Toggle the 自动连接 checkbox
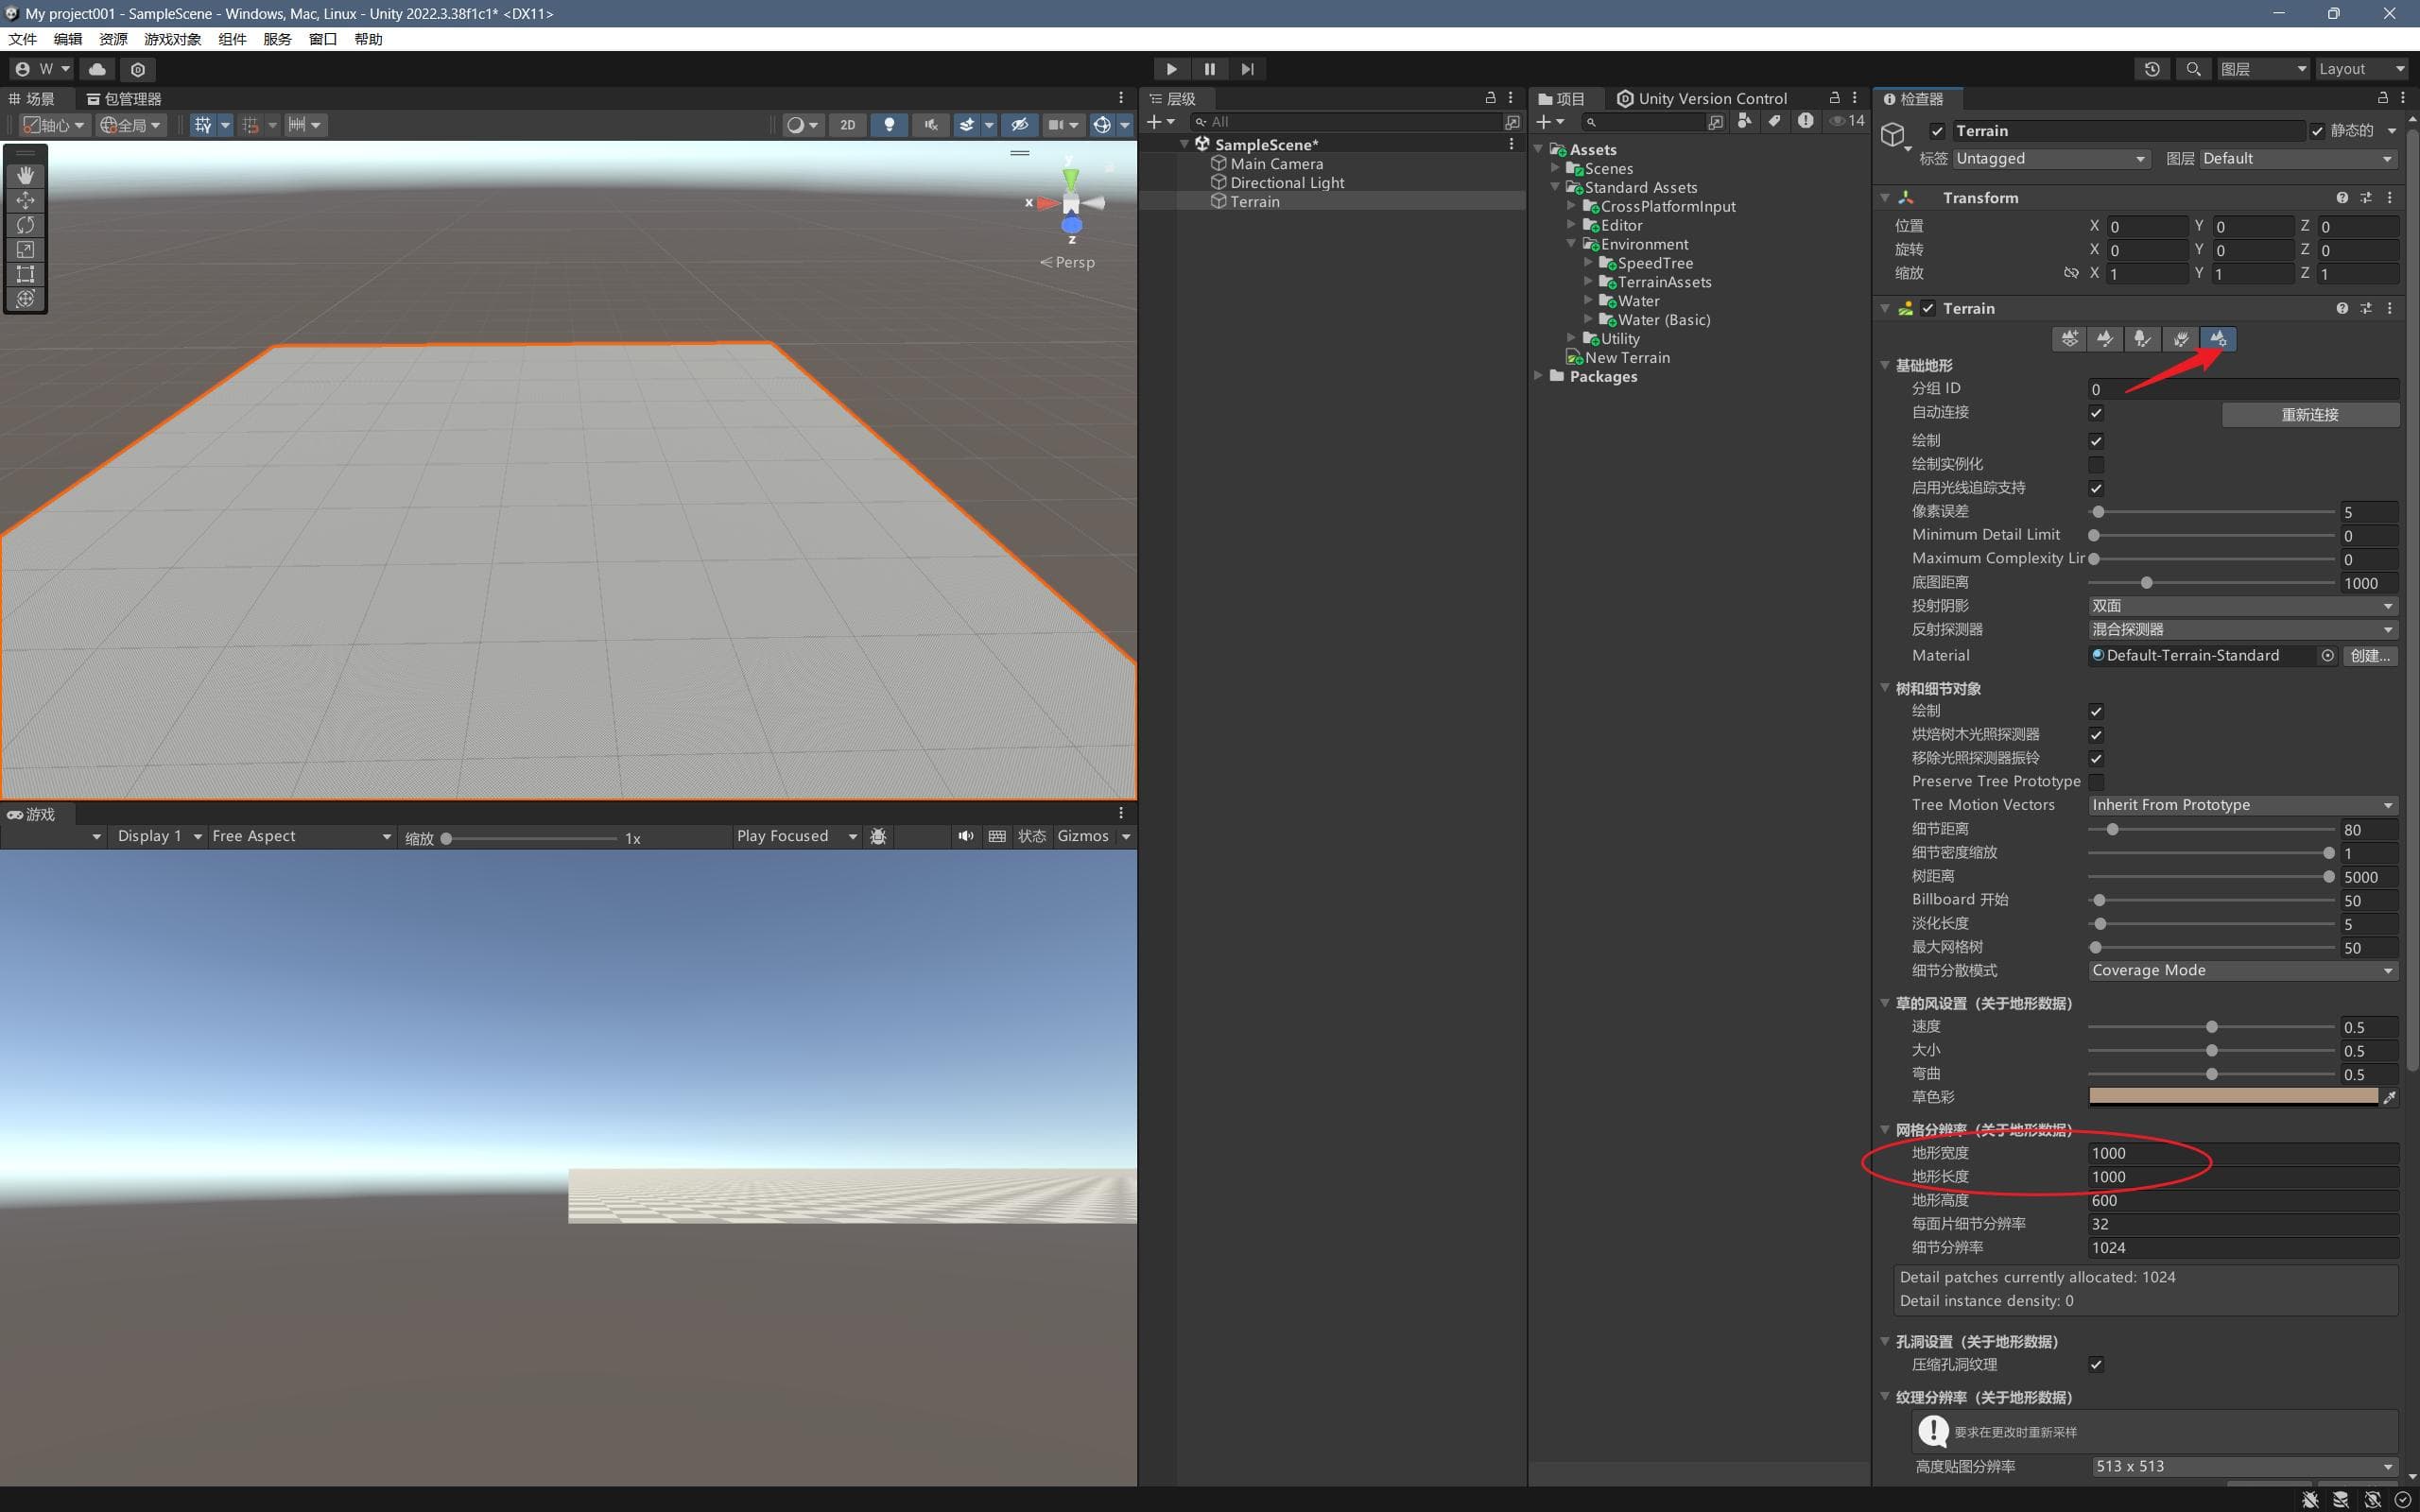The image size is (2420, 1512). tap(2096, 413)
